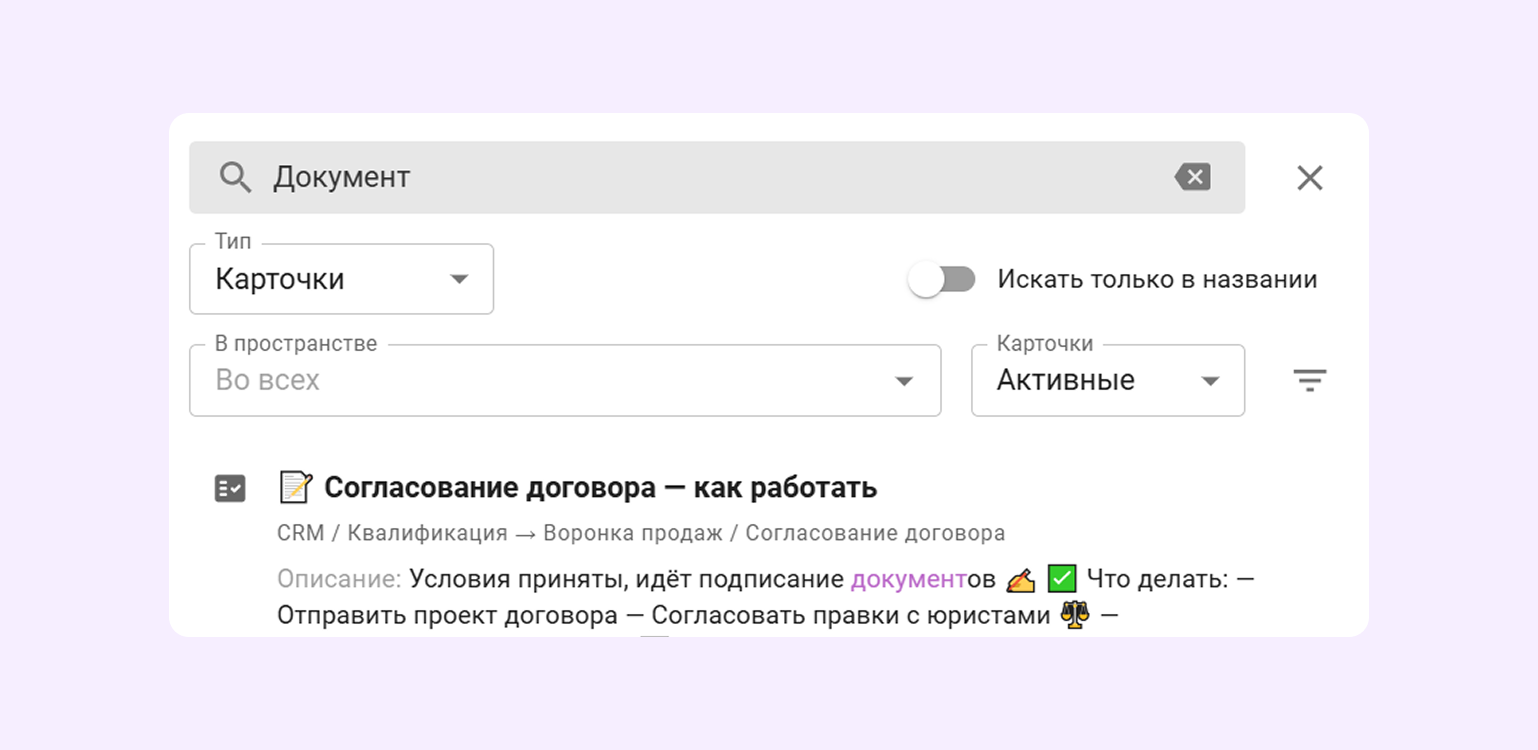Select Воронка продаж in the breadcrumb
This screenshot has width=1538, height=750.
pyautogui.click(x=630, y=532)
